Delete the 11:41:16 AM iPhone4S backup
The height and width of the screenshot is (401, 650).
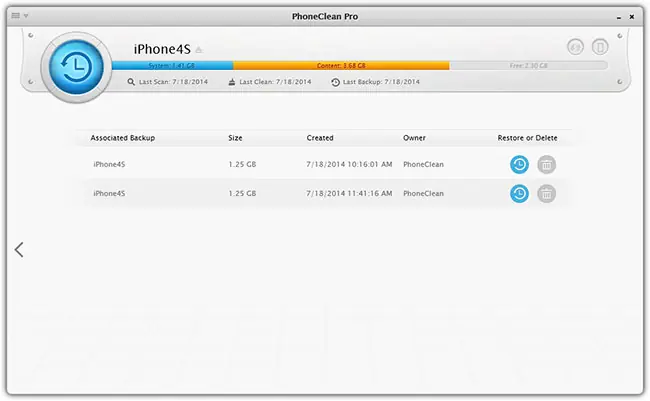[546, 194]
